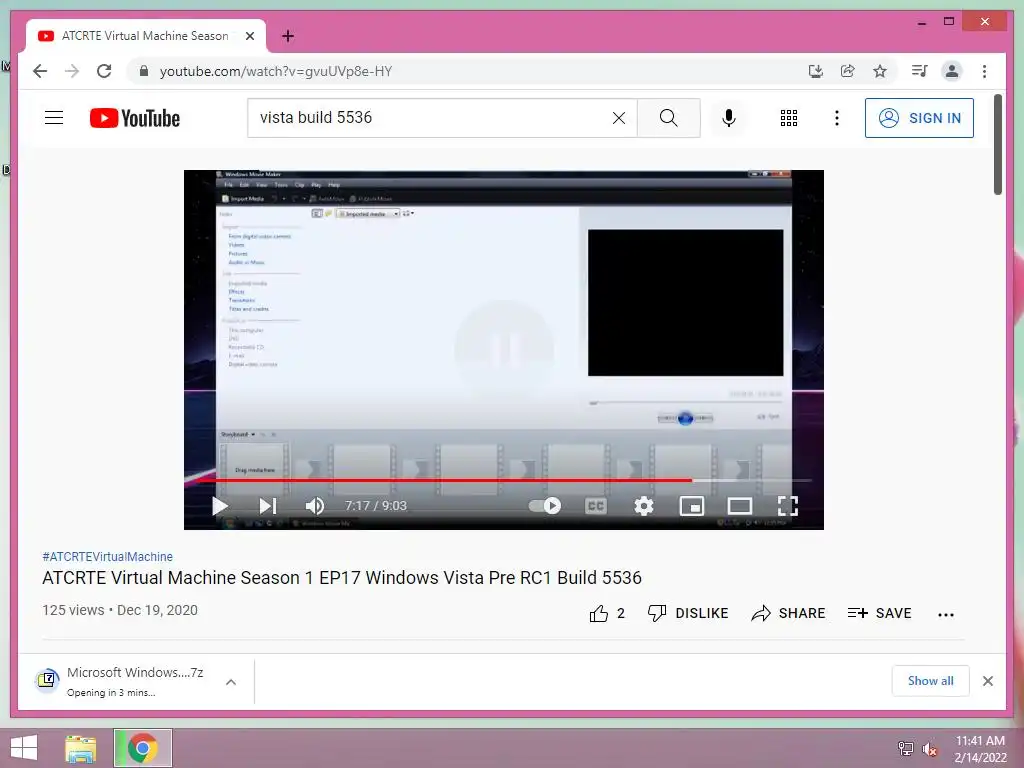Click Chrome taskbar icon

[142, 748]
